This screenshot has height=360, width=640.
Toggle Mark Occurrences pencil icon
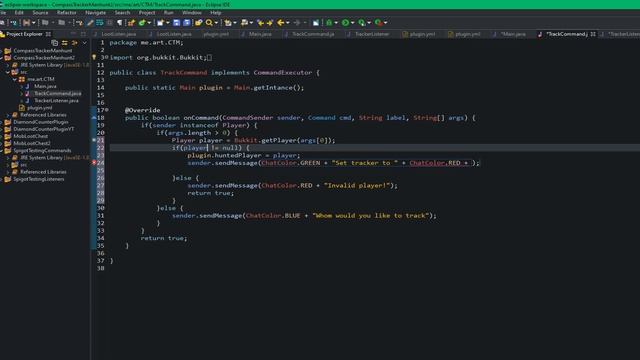pos(90,22)
